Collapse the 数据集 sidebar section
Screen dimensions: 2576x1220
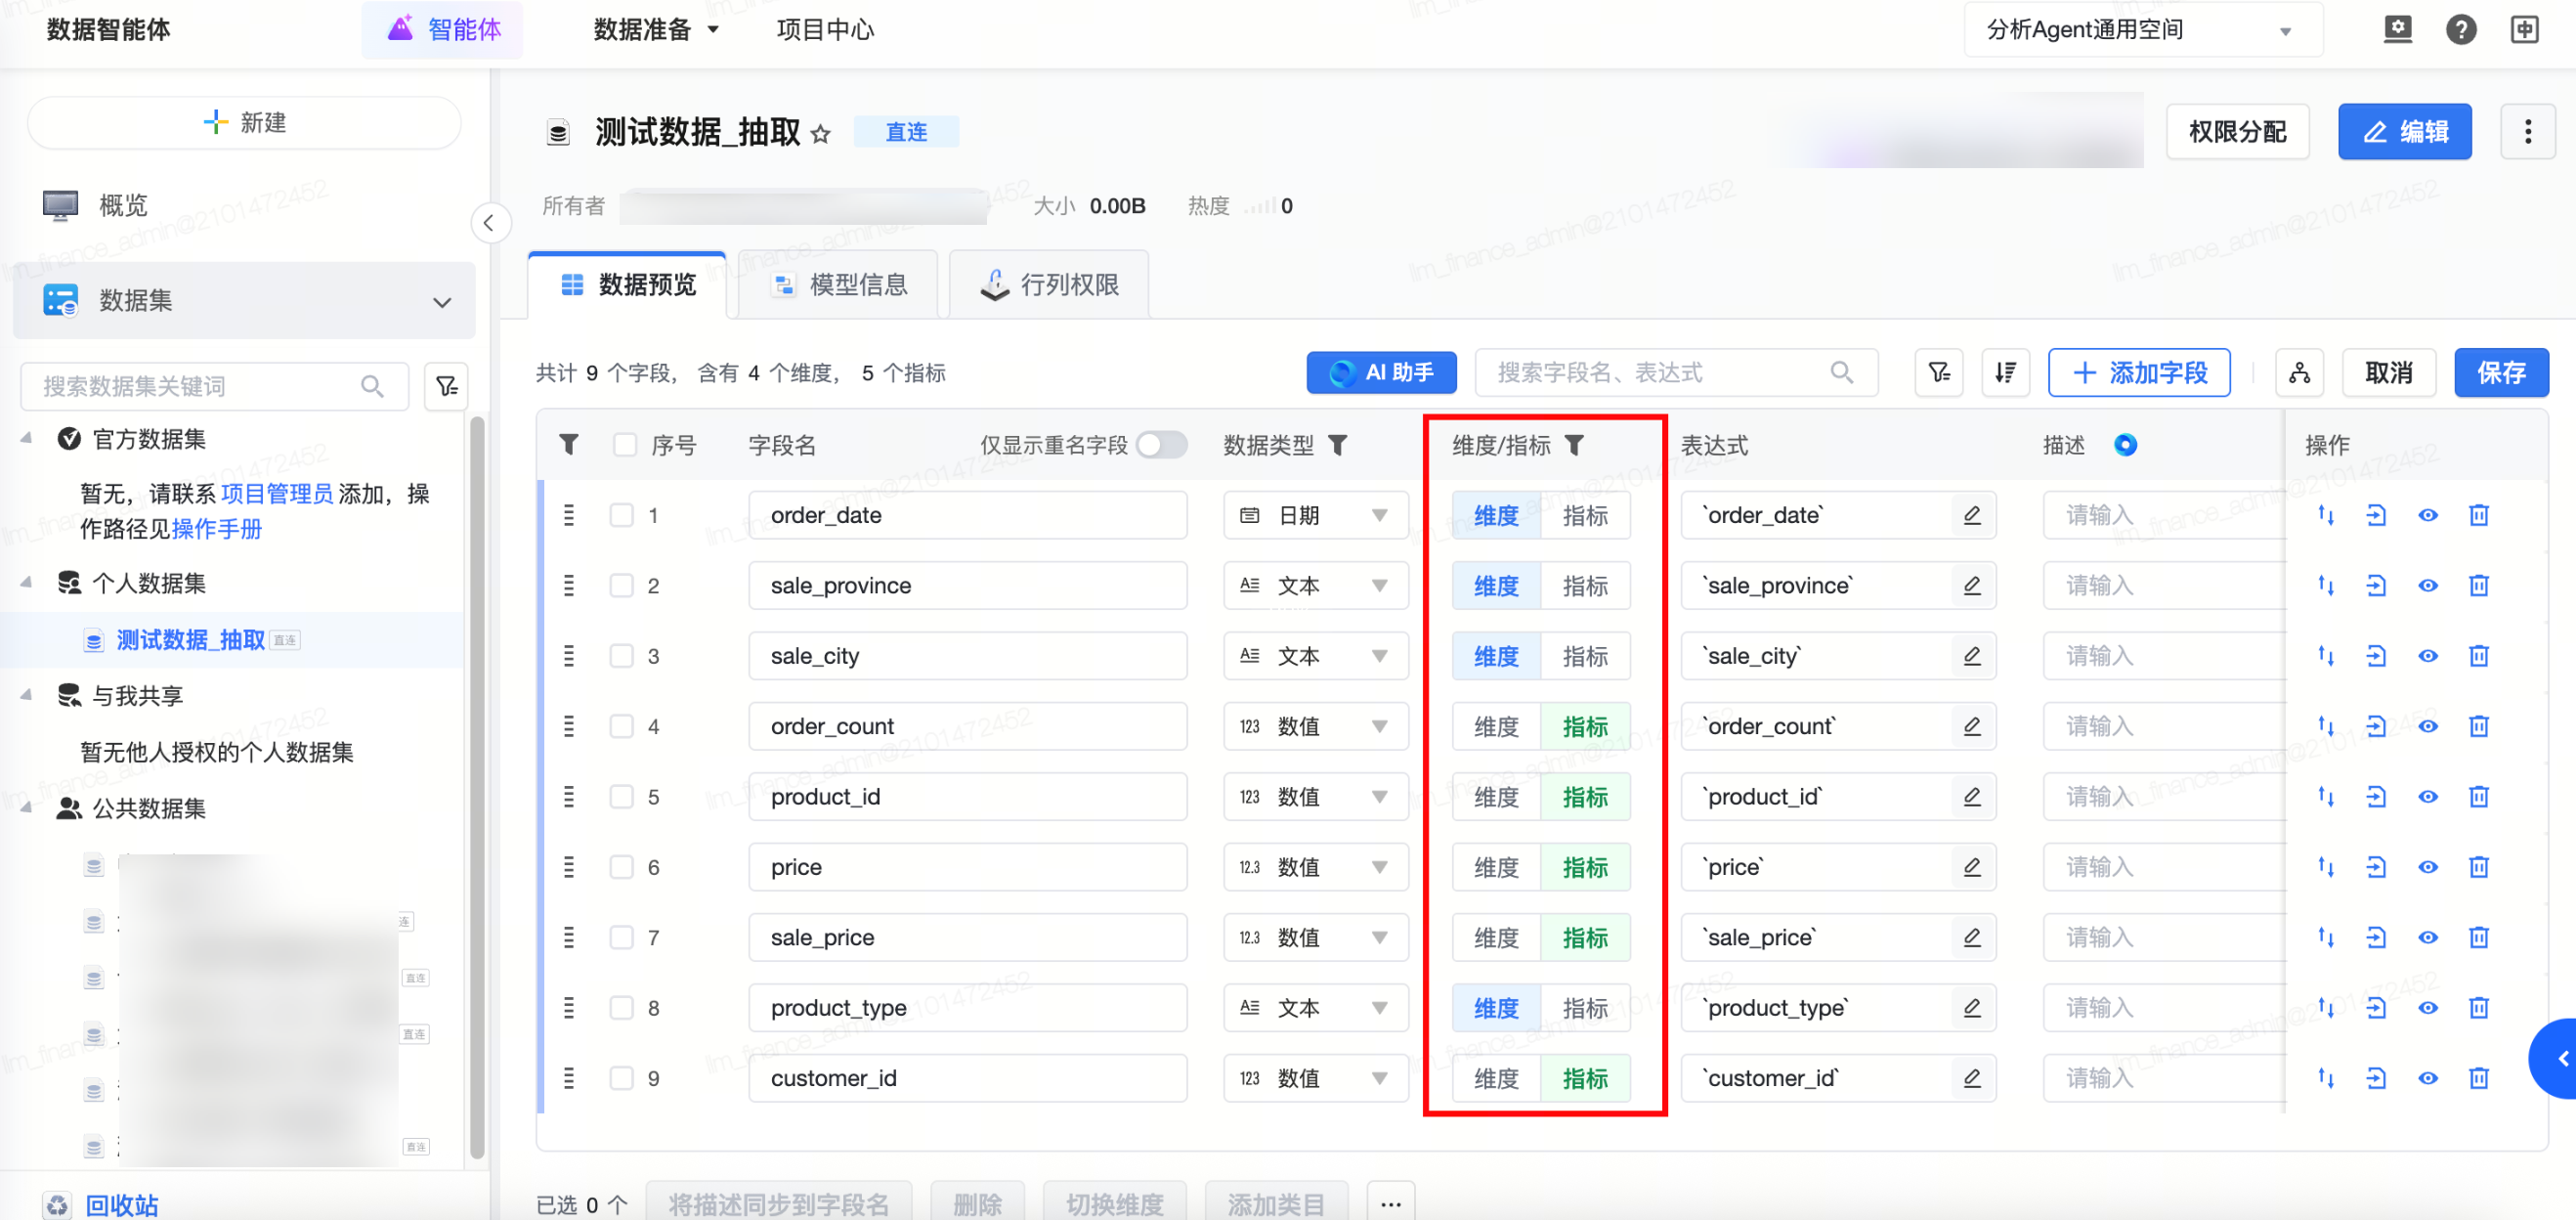coord(441,301)
